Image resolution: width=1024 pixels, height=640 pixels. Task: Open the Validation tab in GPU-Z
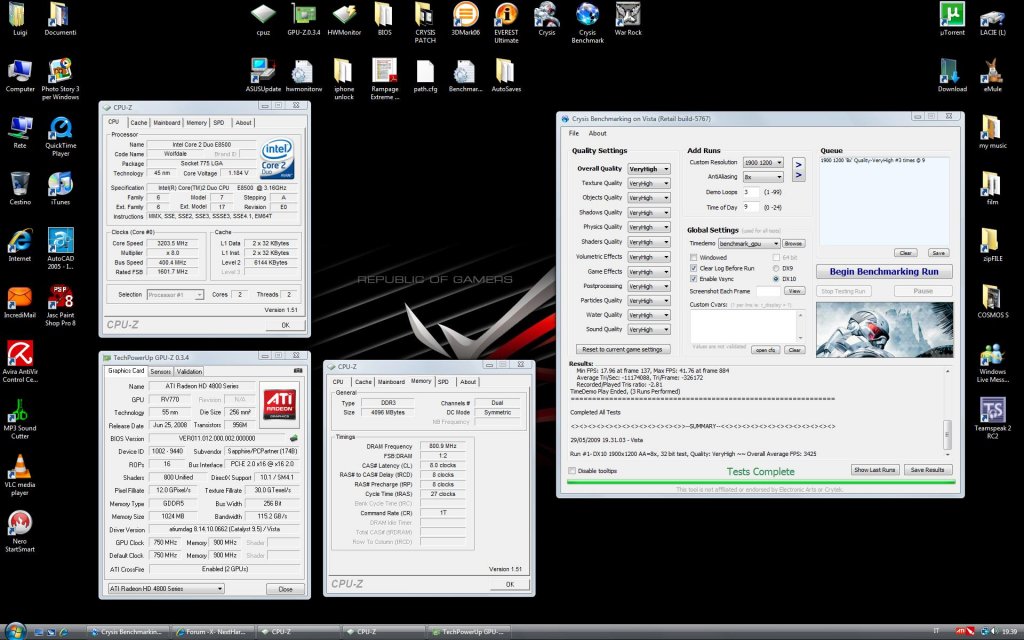(189, 371)
